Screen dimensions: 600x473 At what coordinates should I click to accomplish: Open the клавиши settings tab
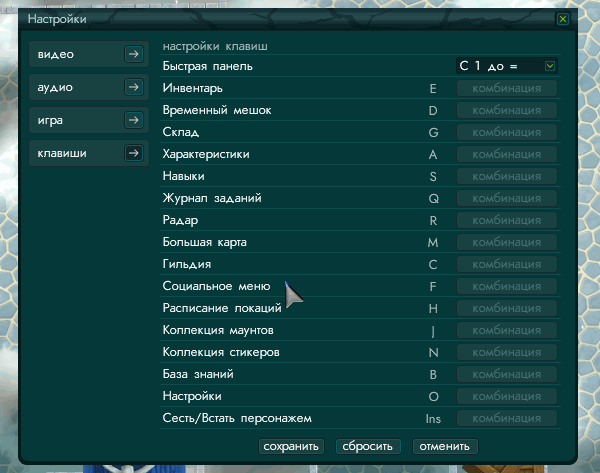pos(89,153)
